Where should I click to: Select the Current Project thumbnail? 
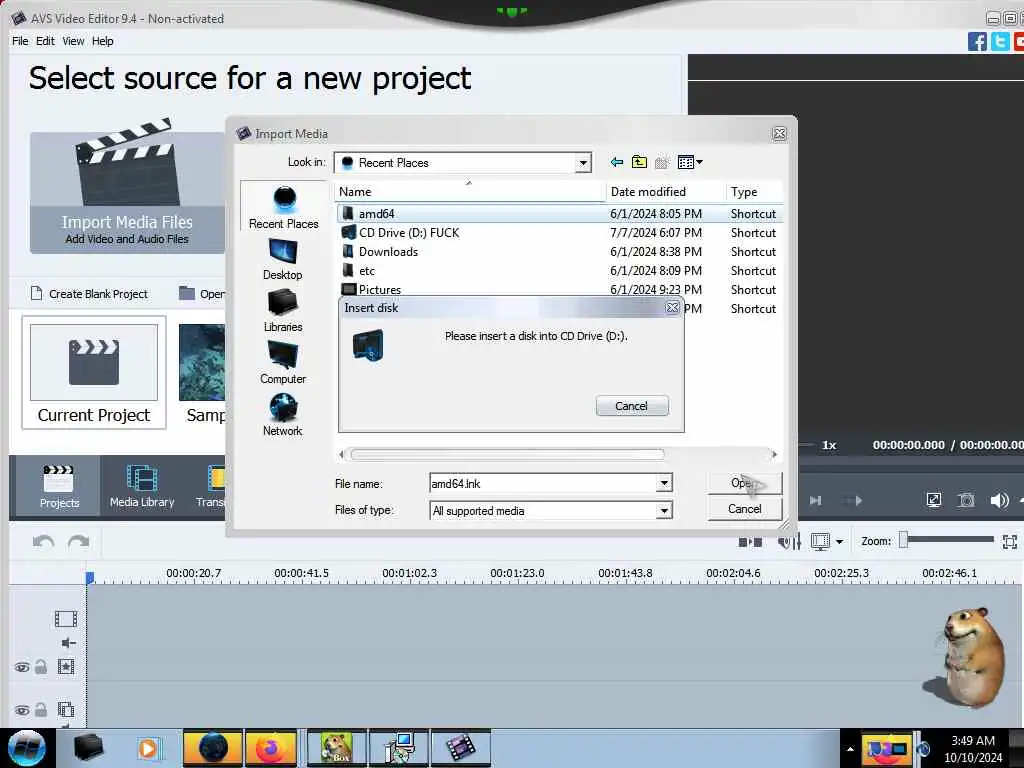[x=94, y=372]
